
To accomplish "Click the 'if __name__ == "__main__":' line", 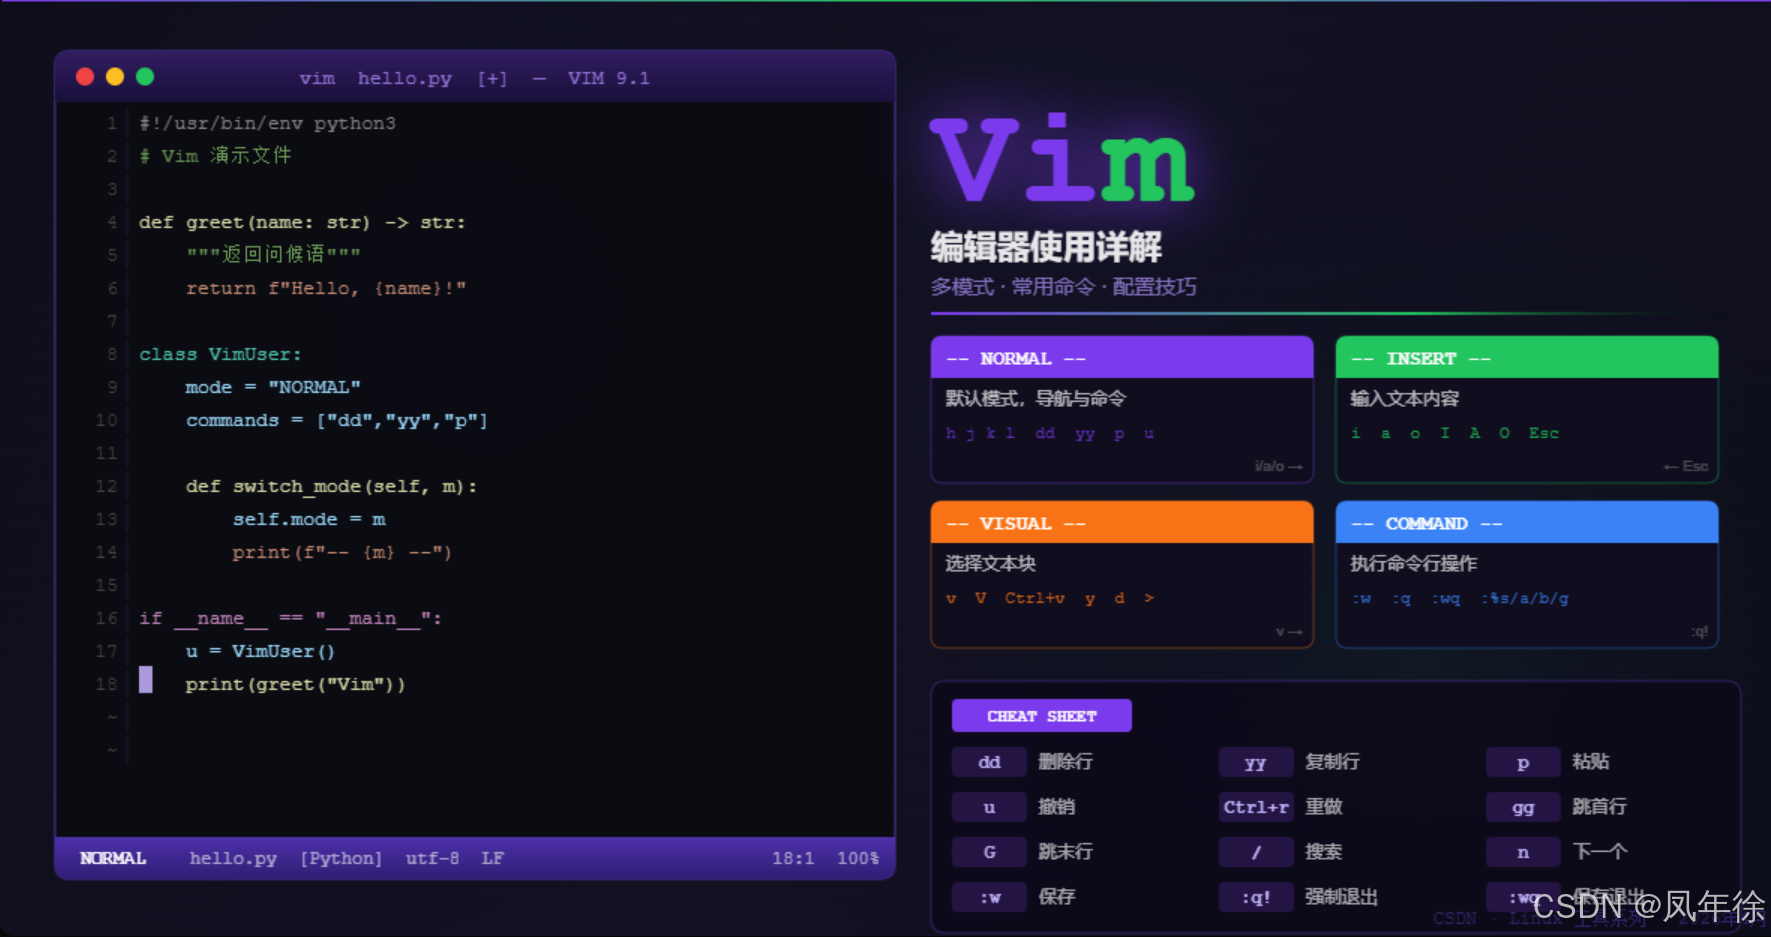I will click(x=290, y=618).
